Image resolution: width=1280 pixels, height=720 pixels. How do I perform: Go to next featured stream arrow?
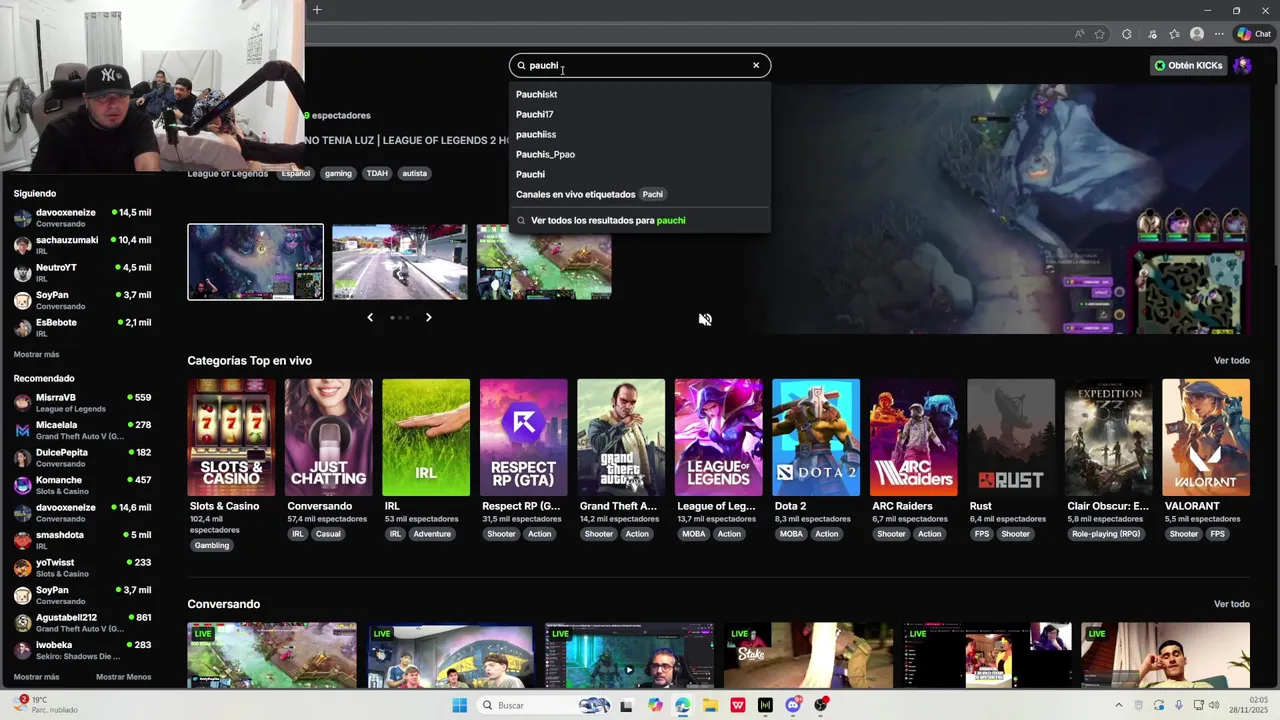pyautogui.click(x=428, y=317)
